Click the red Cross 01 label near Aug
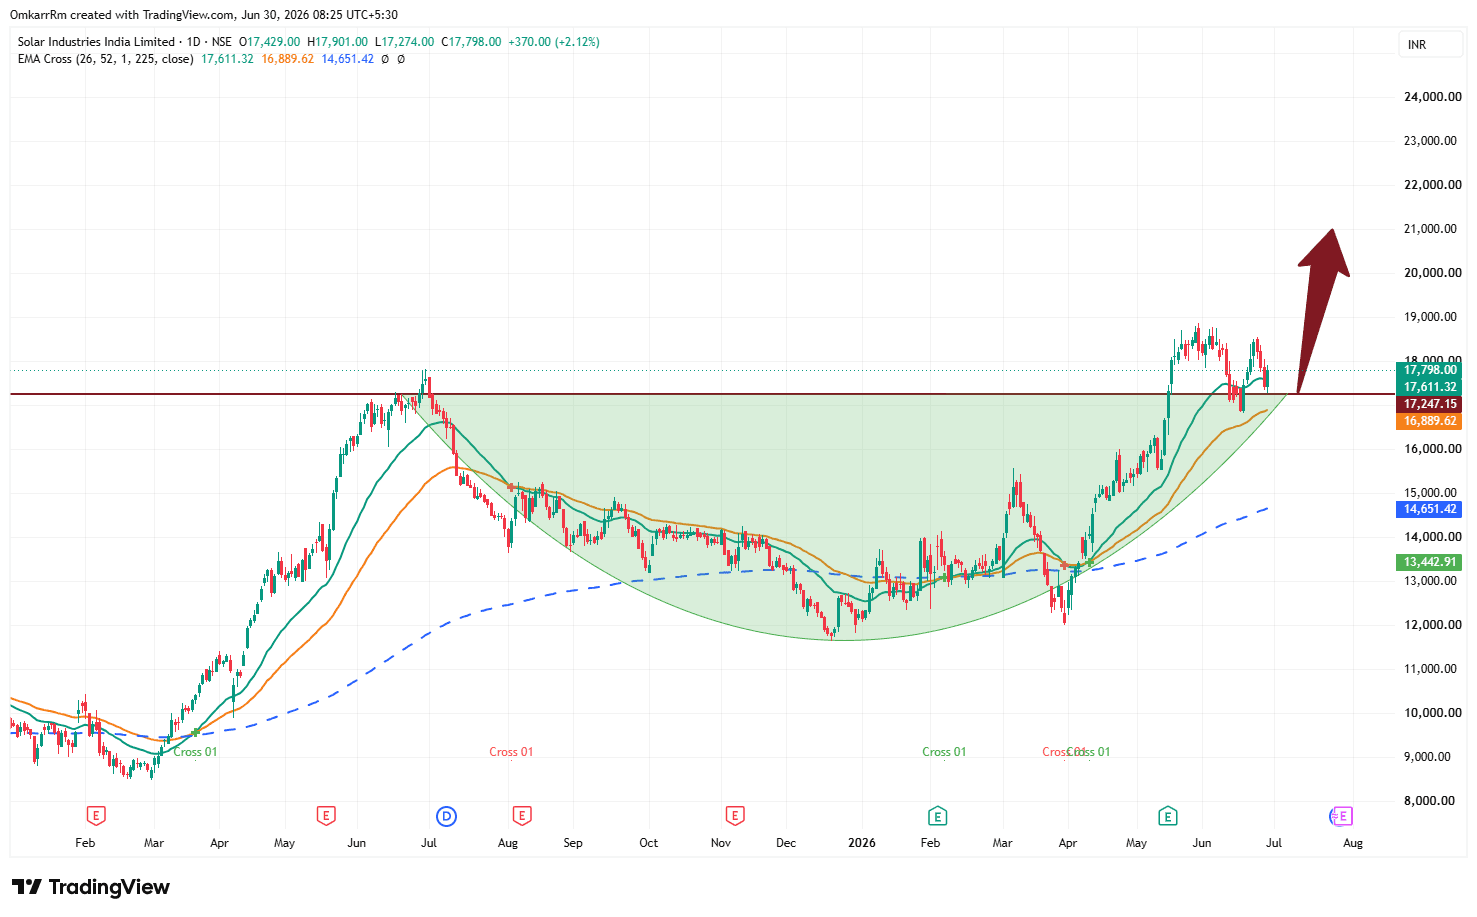Screen dimensions: 1477x917 [511, 752]
